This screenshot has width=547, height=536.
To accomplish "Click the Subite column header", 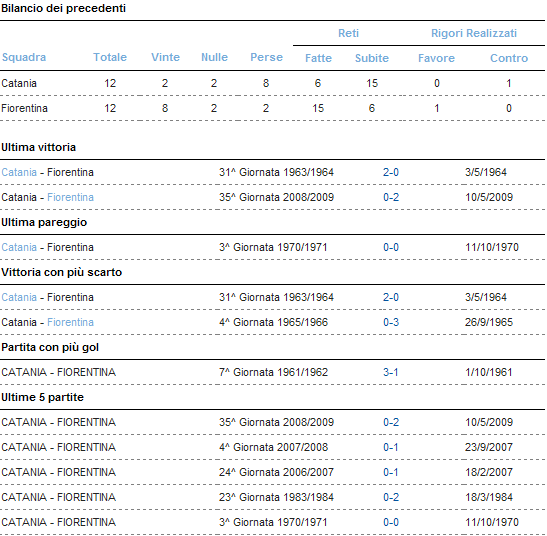I will point(372,58).
